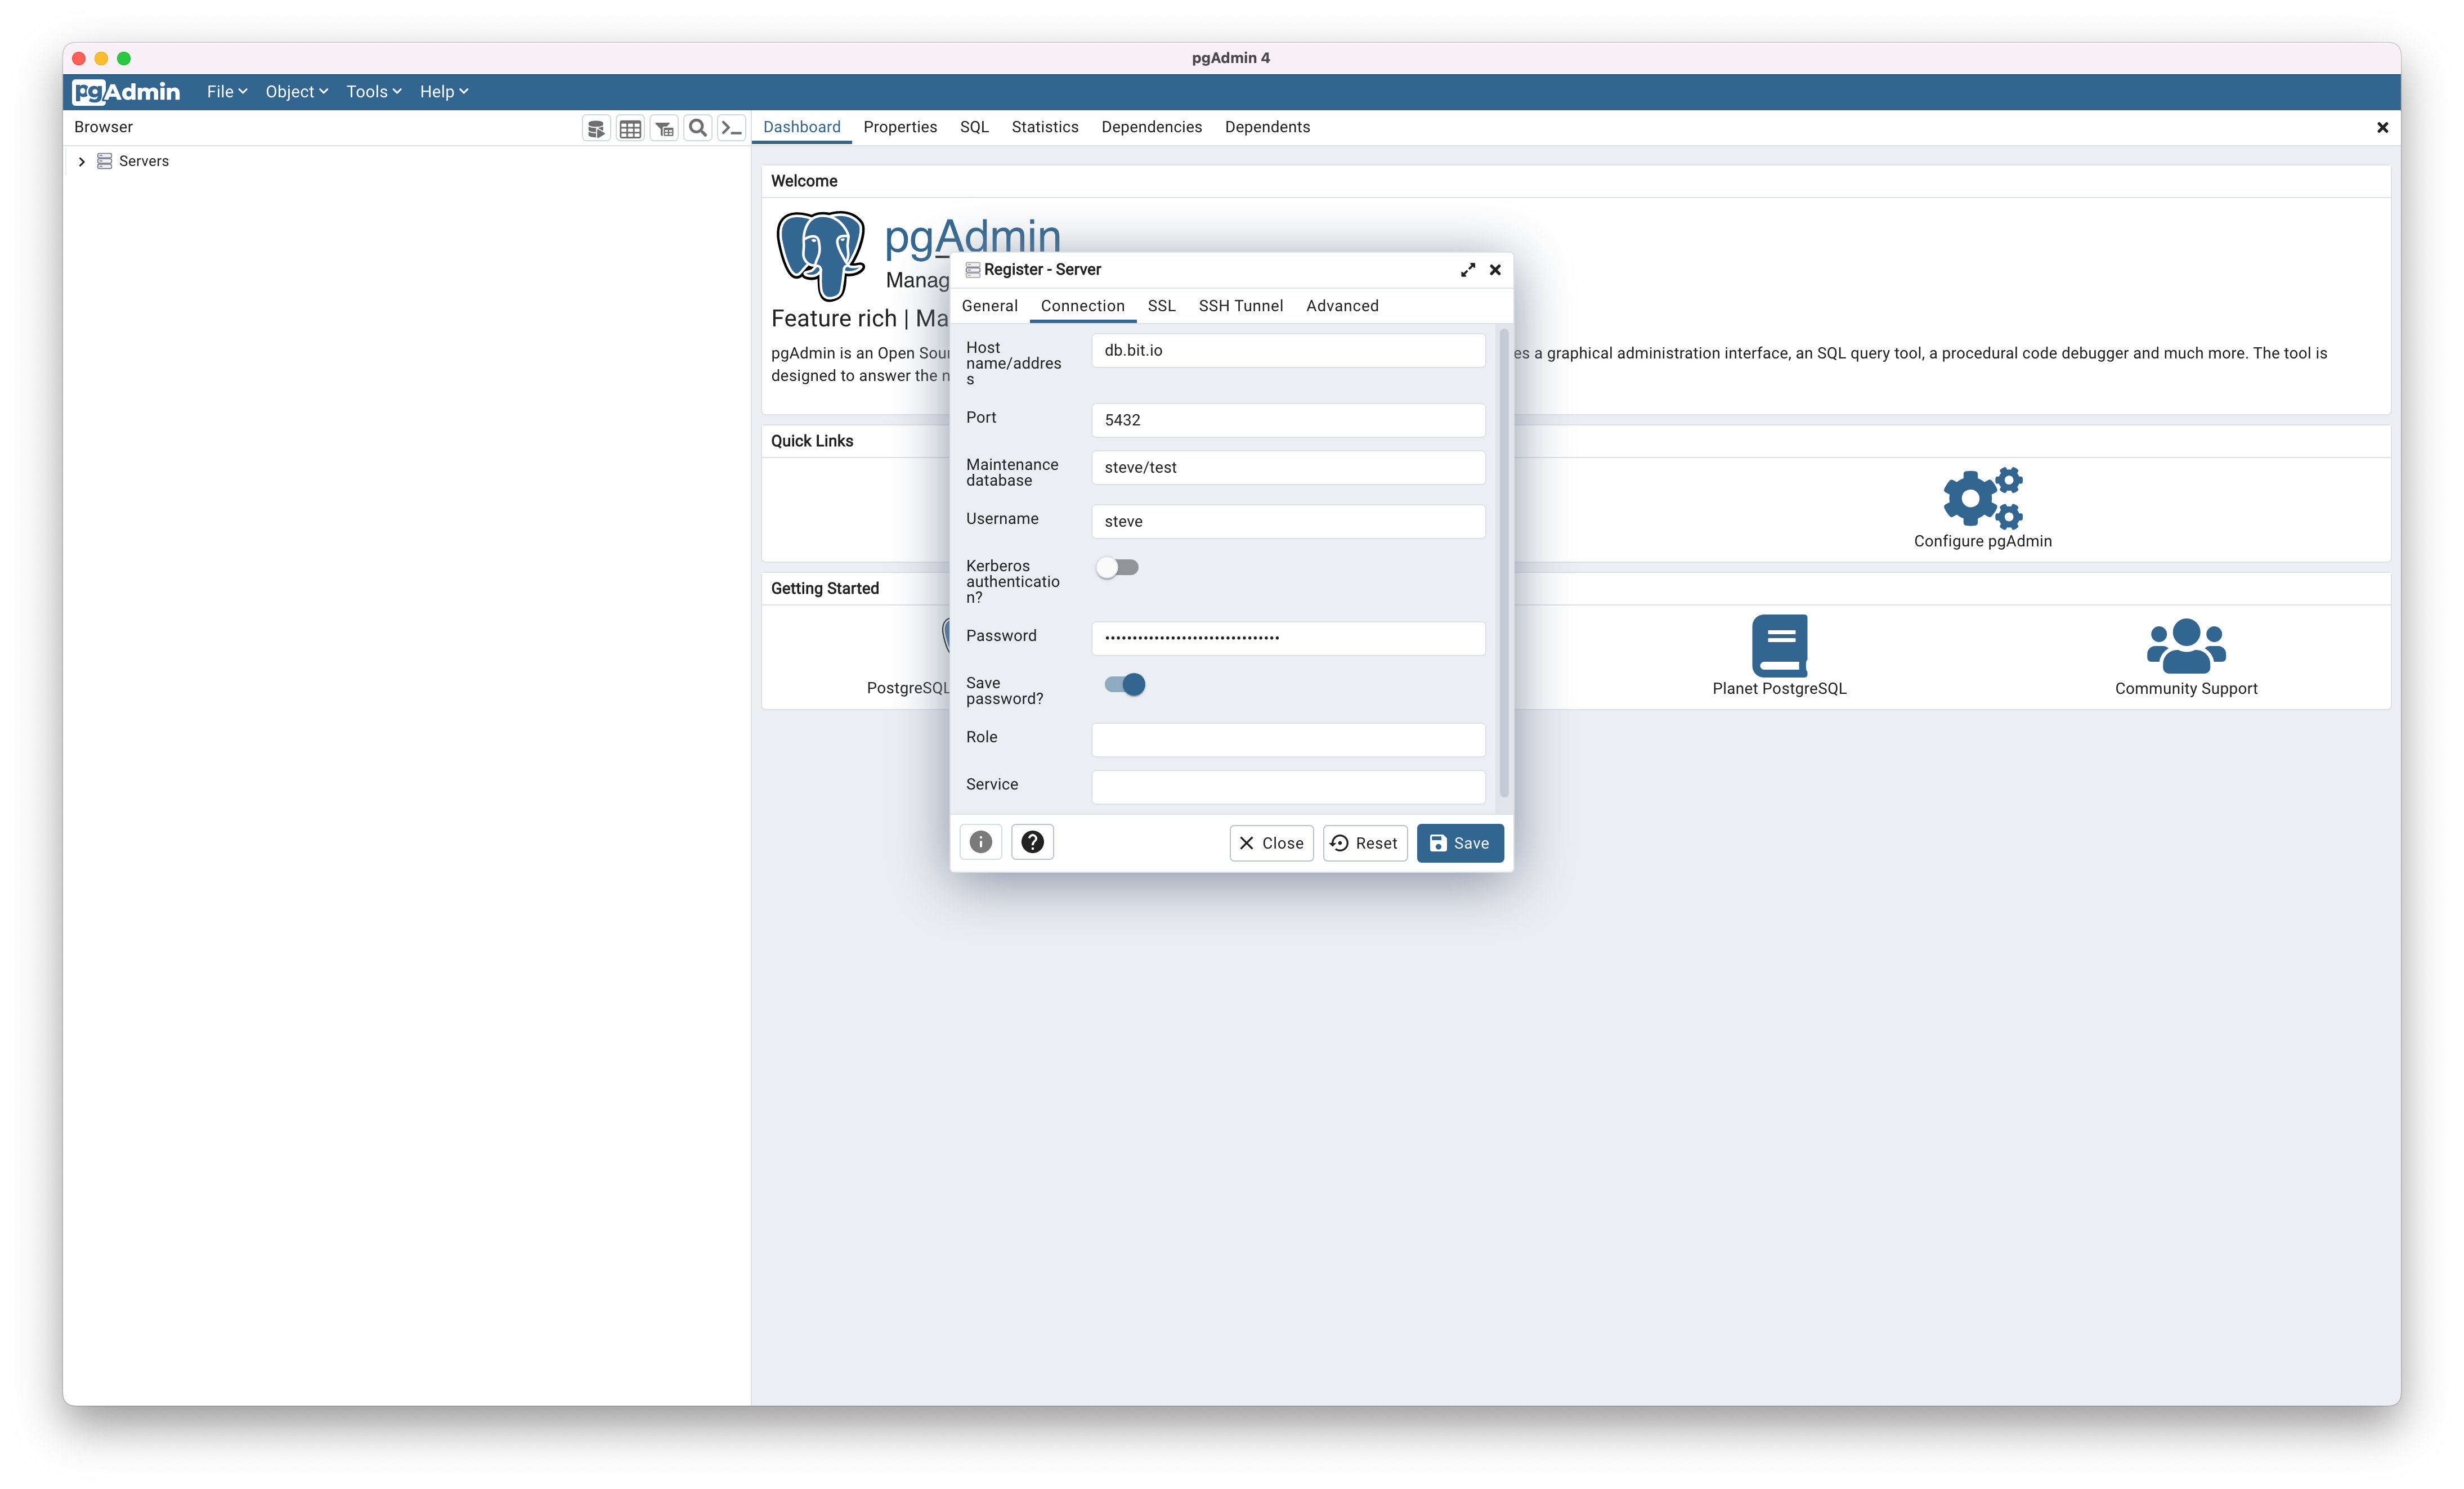Image resolution: width=2464 pixels, height=1489 pixels.
Task: Open the File menu
Action: tap(226, 92)
